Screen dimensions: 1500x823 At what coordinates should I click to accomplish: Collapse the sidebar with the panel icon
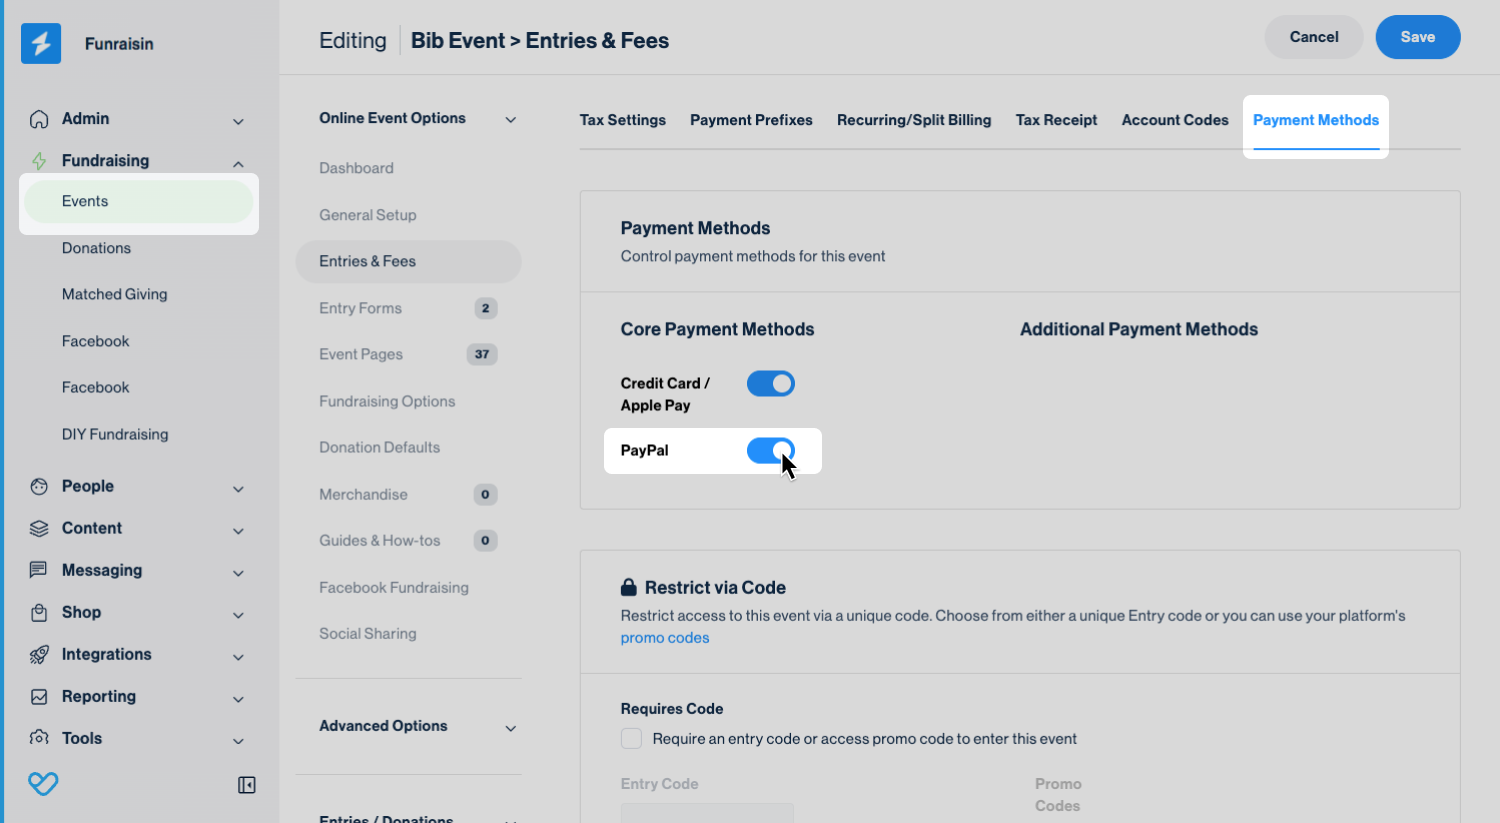pyautogui.click(x=247, y=785)
